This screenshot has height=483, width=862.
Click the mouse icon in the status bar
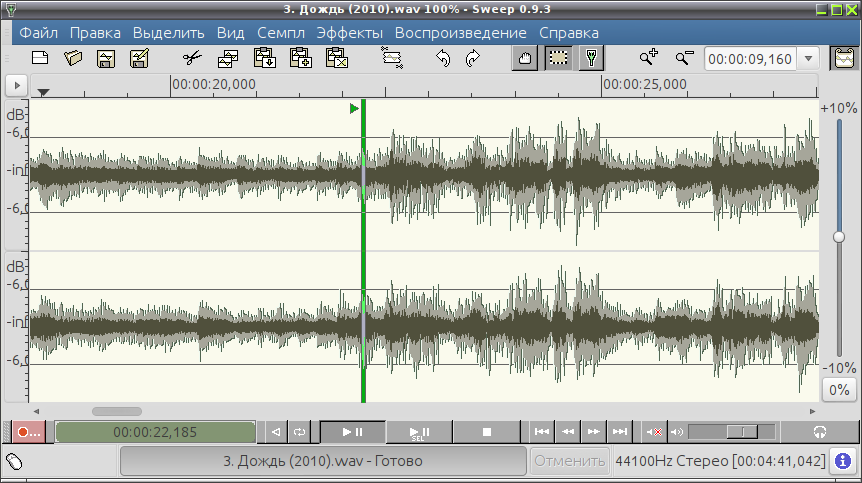pos(14,462)
